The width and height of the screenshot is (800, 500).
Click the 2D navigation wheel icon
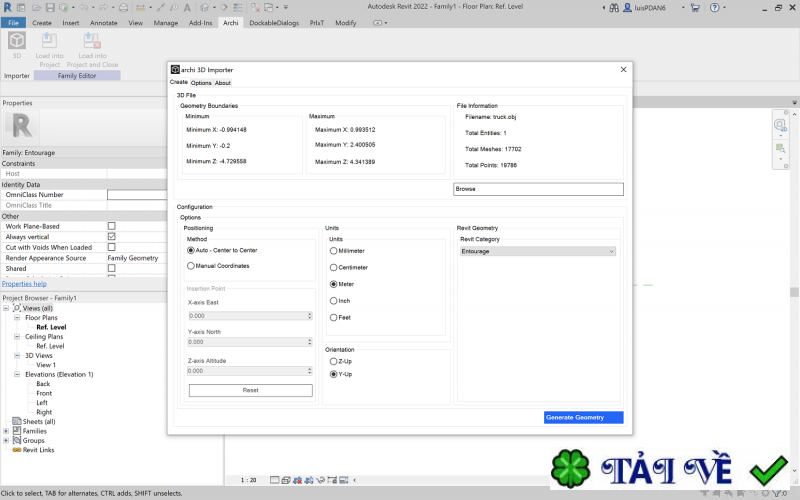click(780, 124)
